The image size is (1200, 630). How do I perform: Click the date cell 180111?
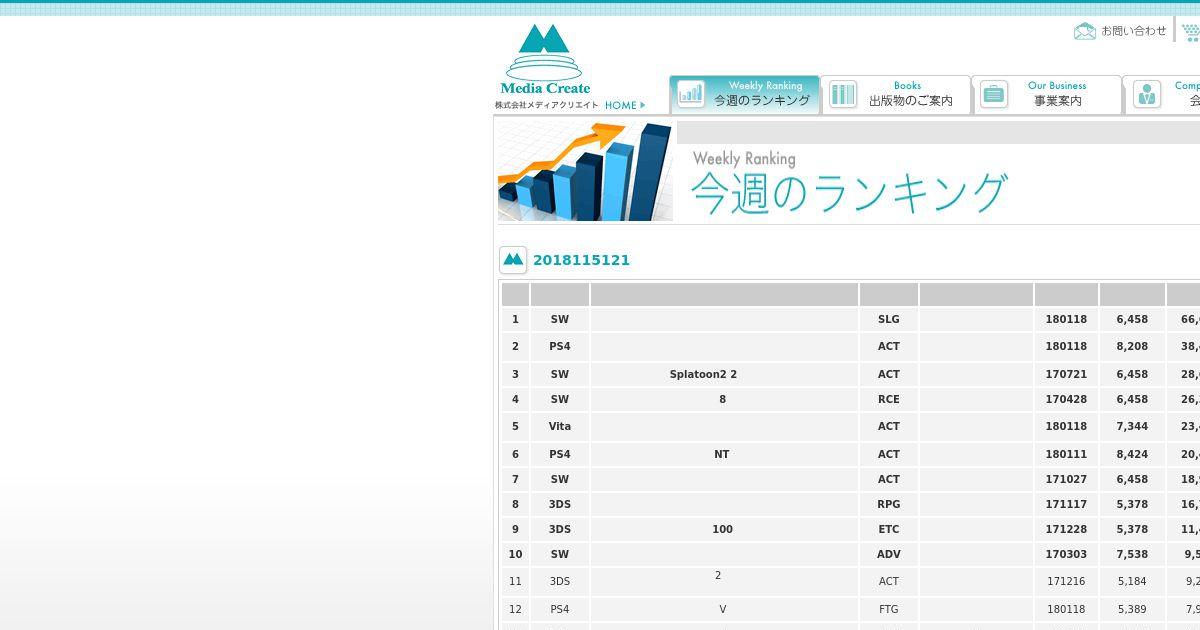pyautogui.click(x=1066, y=454)
